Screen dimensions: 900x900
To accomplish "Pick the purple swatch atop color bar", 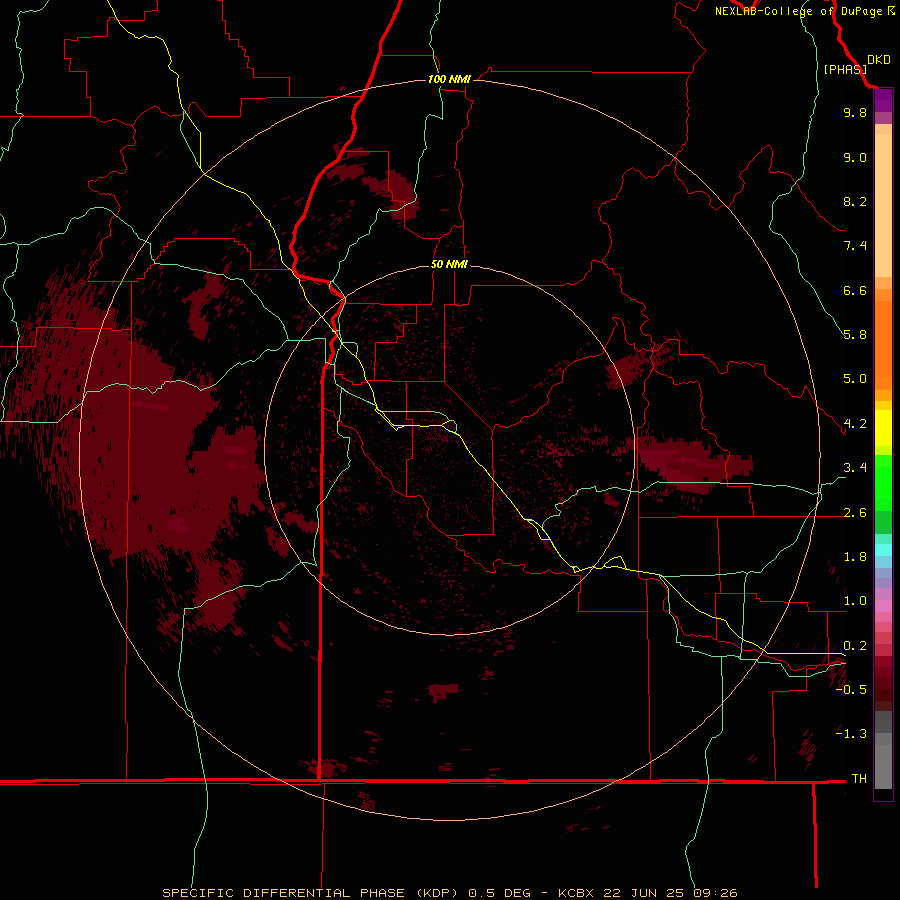I will pyautogui.click(x=883, y=100).
